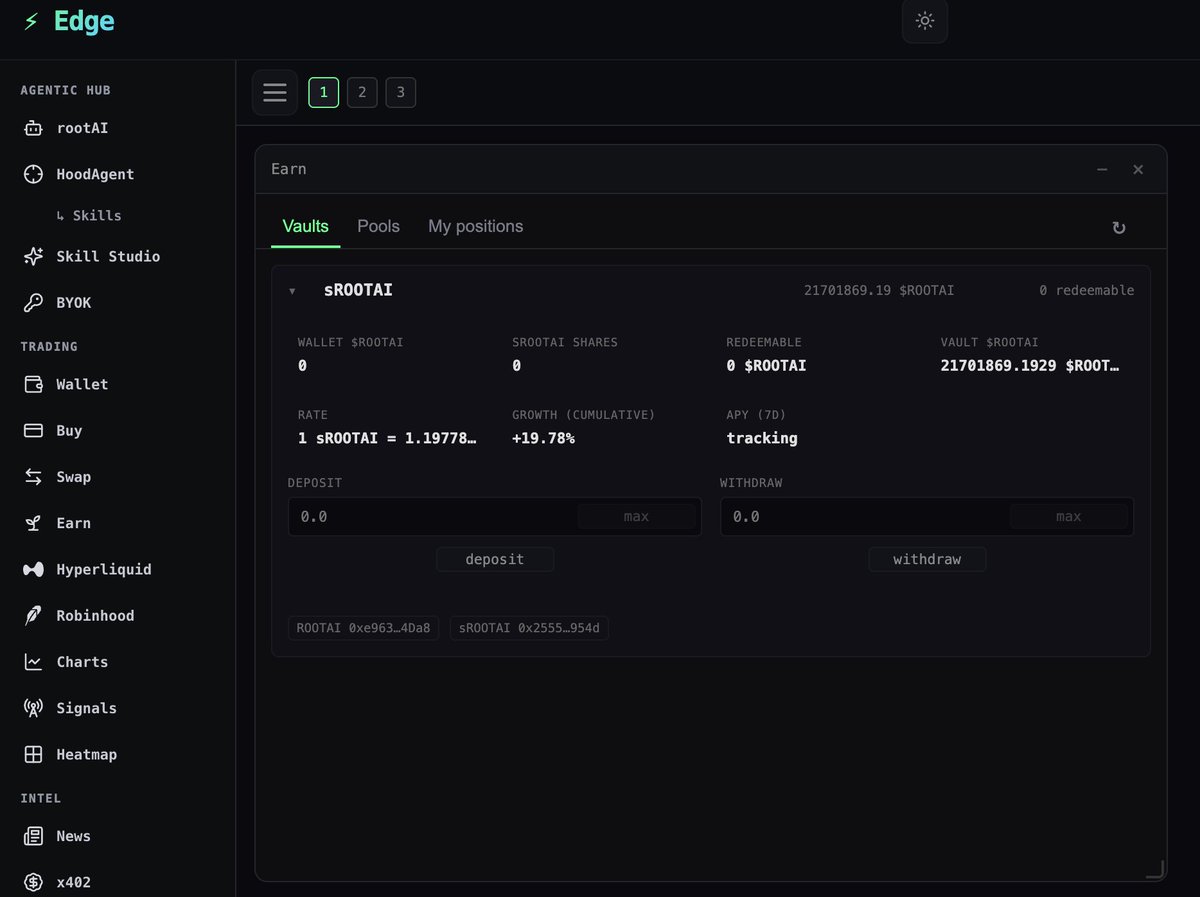Click the Deposit amount field

495,516
